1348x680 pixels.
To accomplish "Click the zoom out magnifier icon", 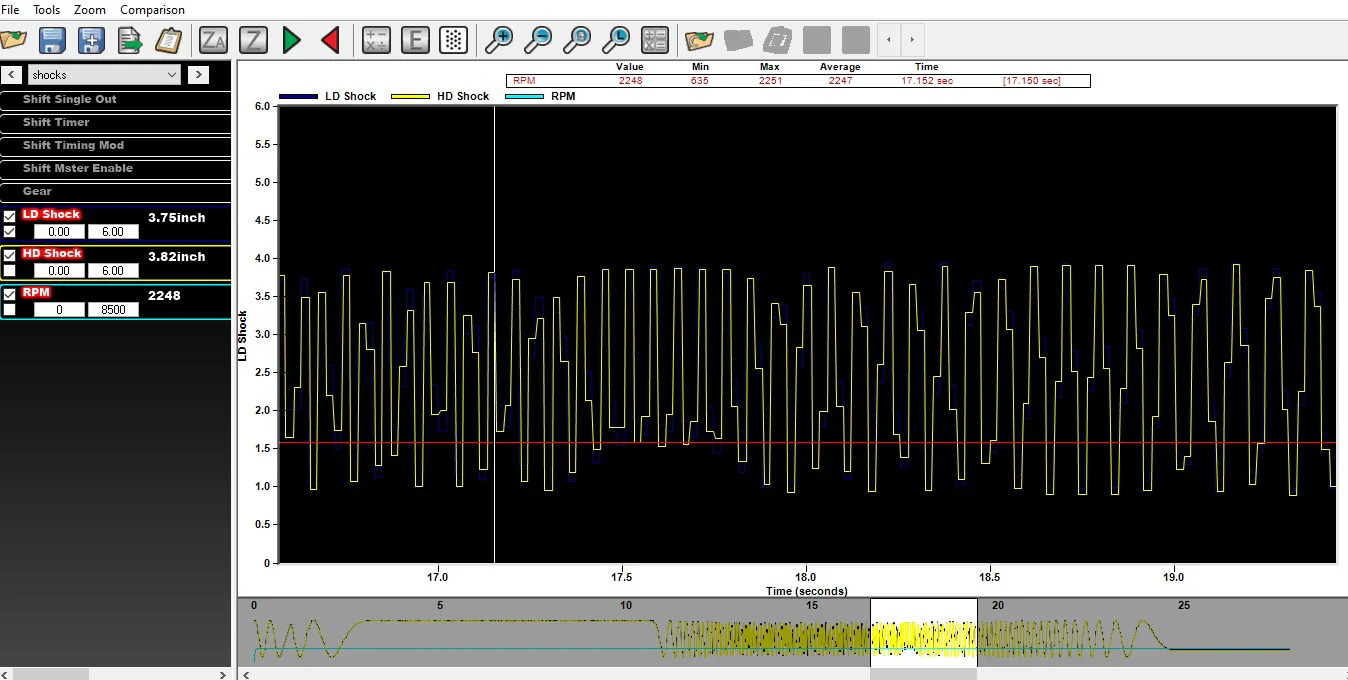I will (x=538, y=40).
